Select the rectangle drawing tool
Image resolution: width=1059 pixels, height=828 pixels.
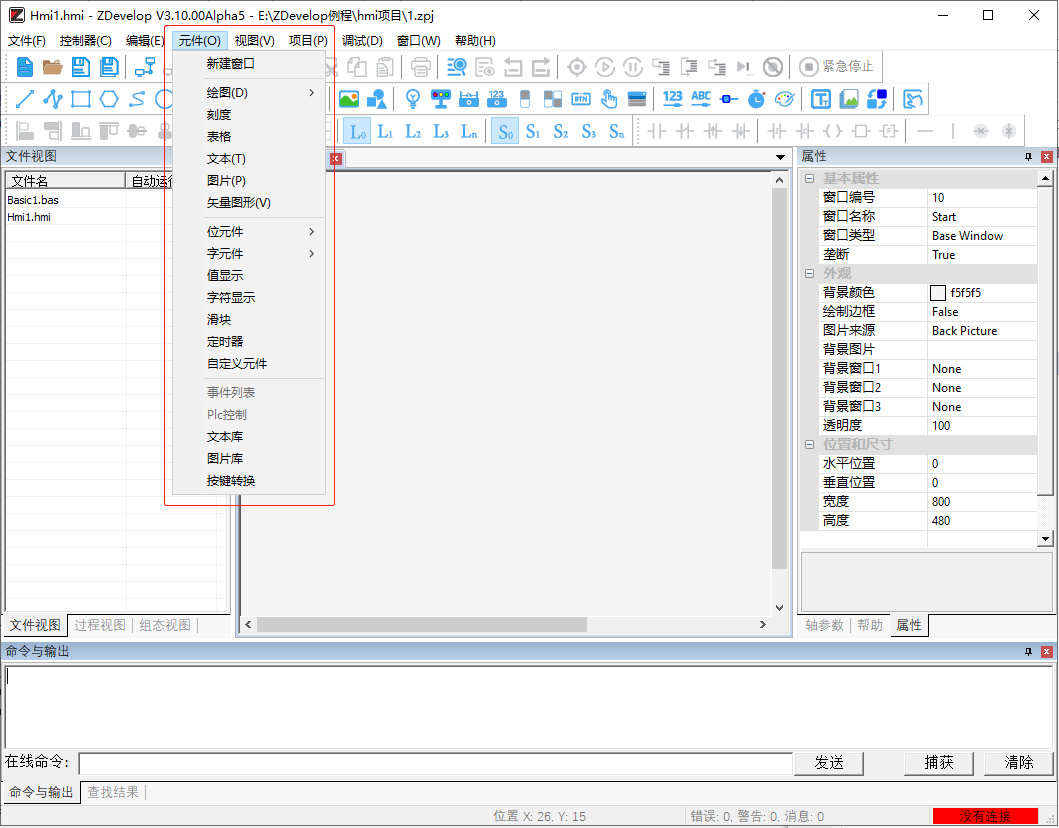tap(79, 98)
